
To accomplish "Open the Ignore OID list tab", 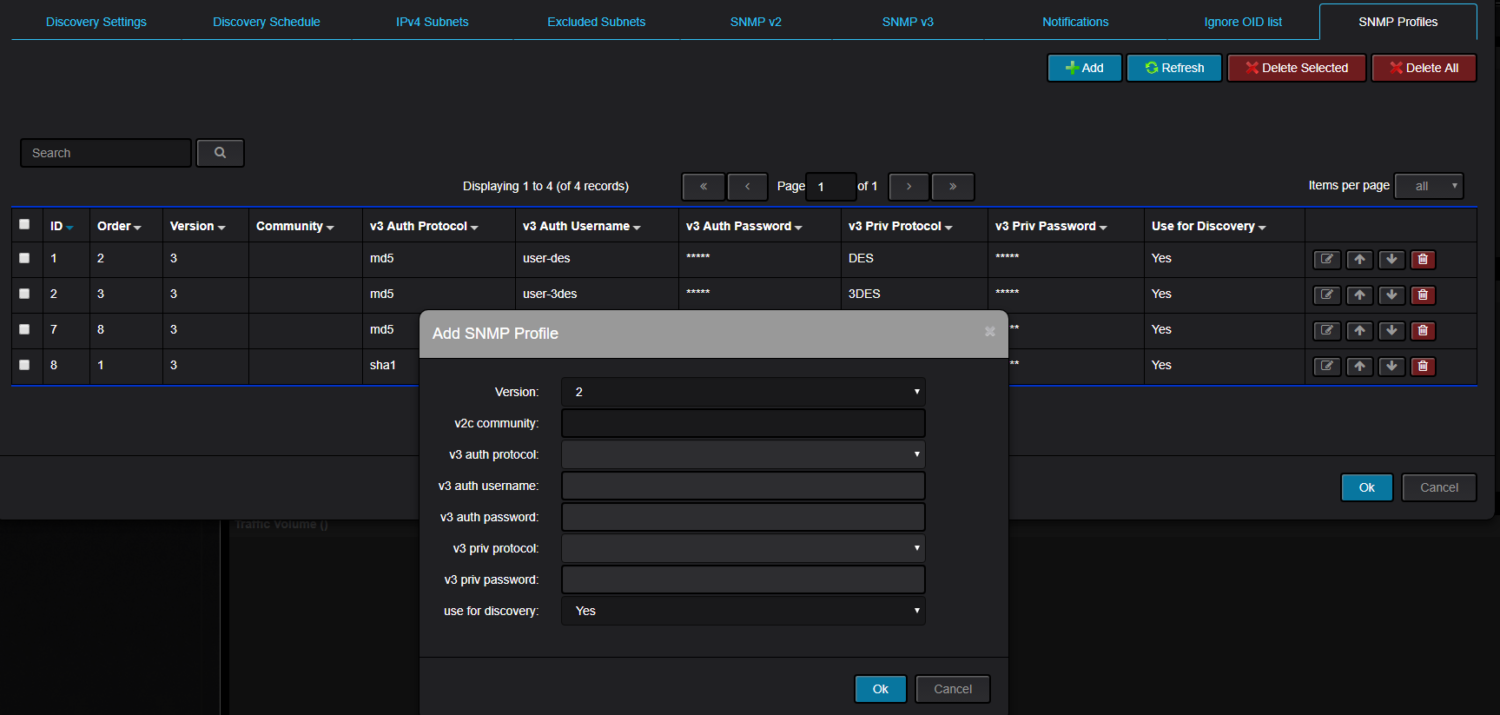I will pyautogui.click(x=1244, y=22).
